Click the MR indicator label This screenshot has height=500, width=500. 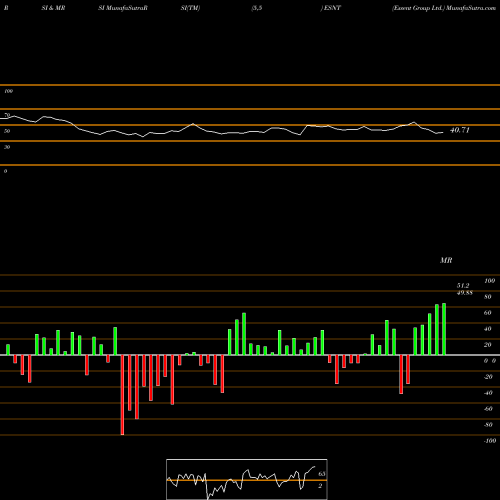tap(446, 260)
